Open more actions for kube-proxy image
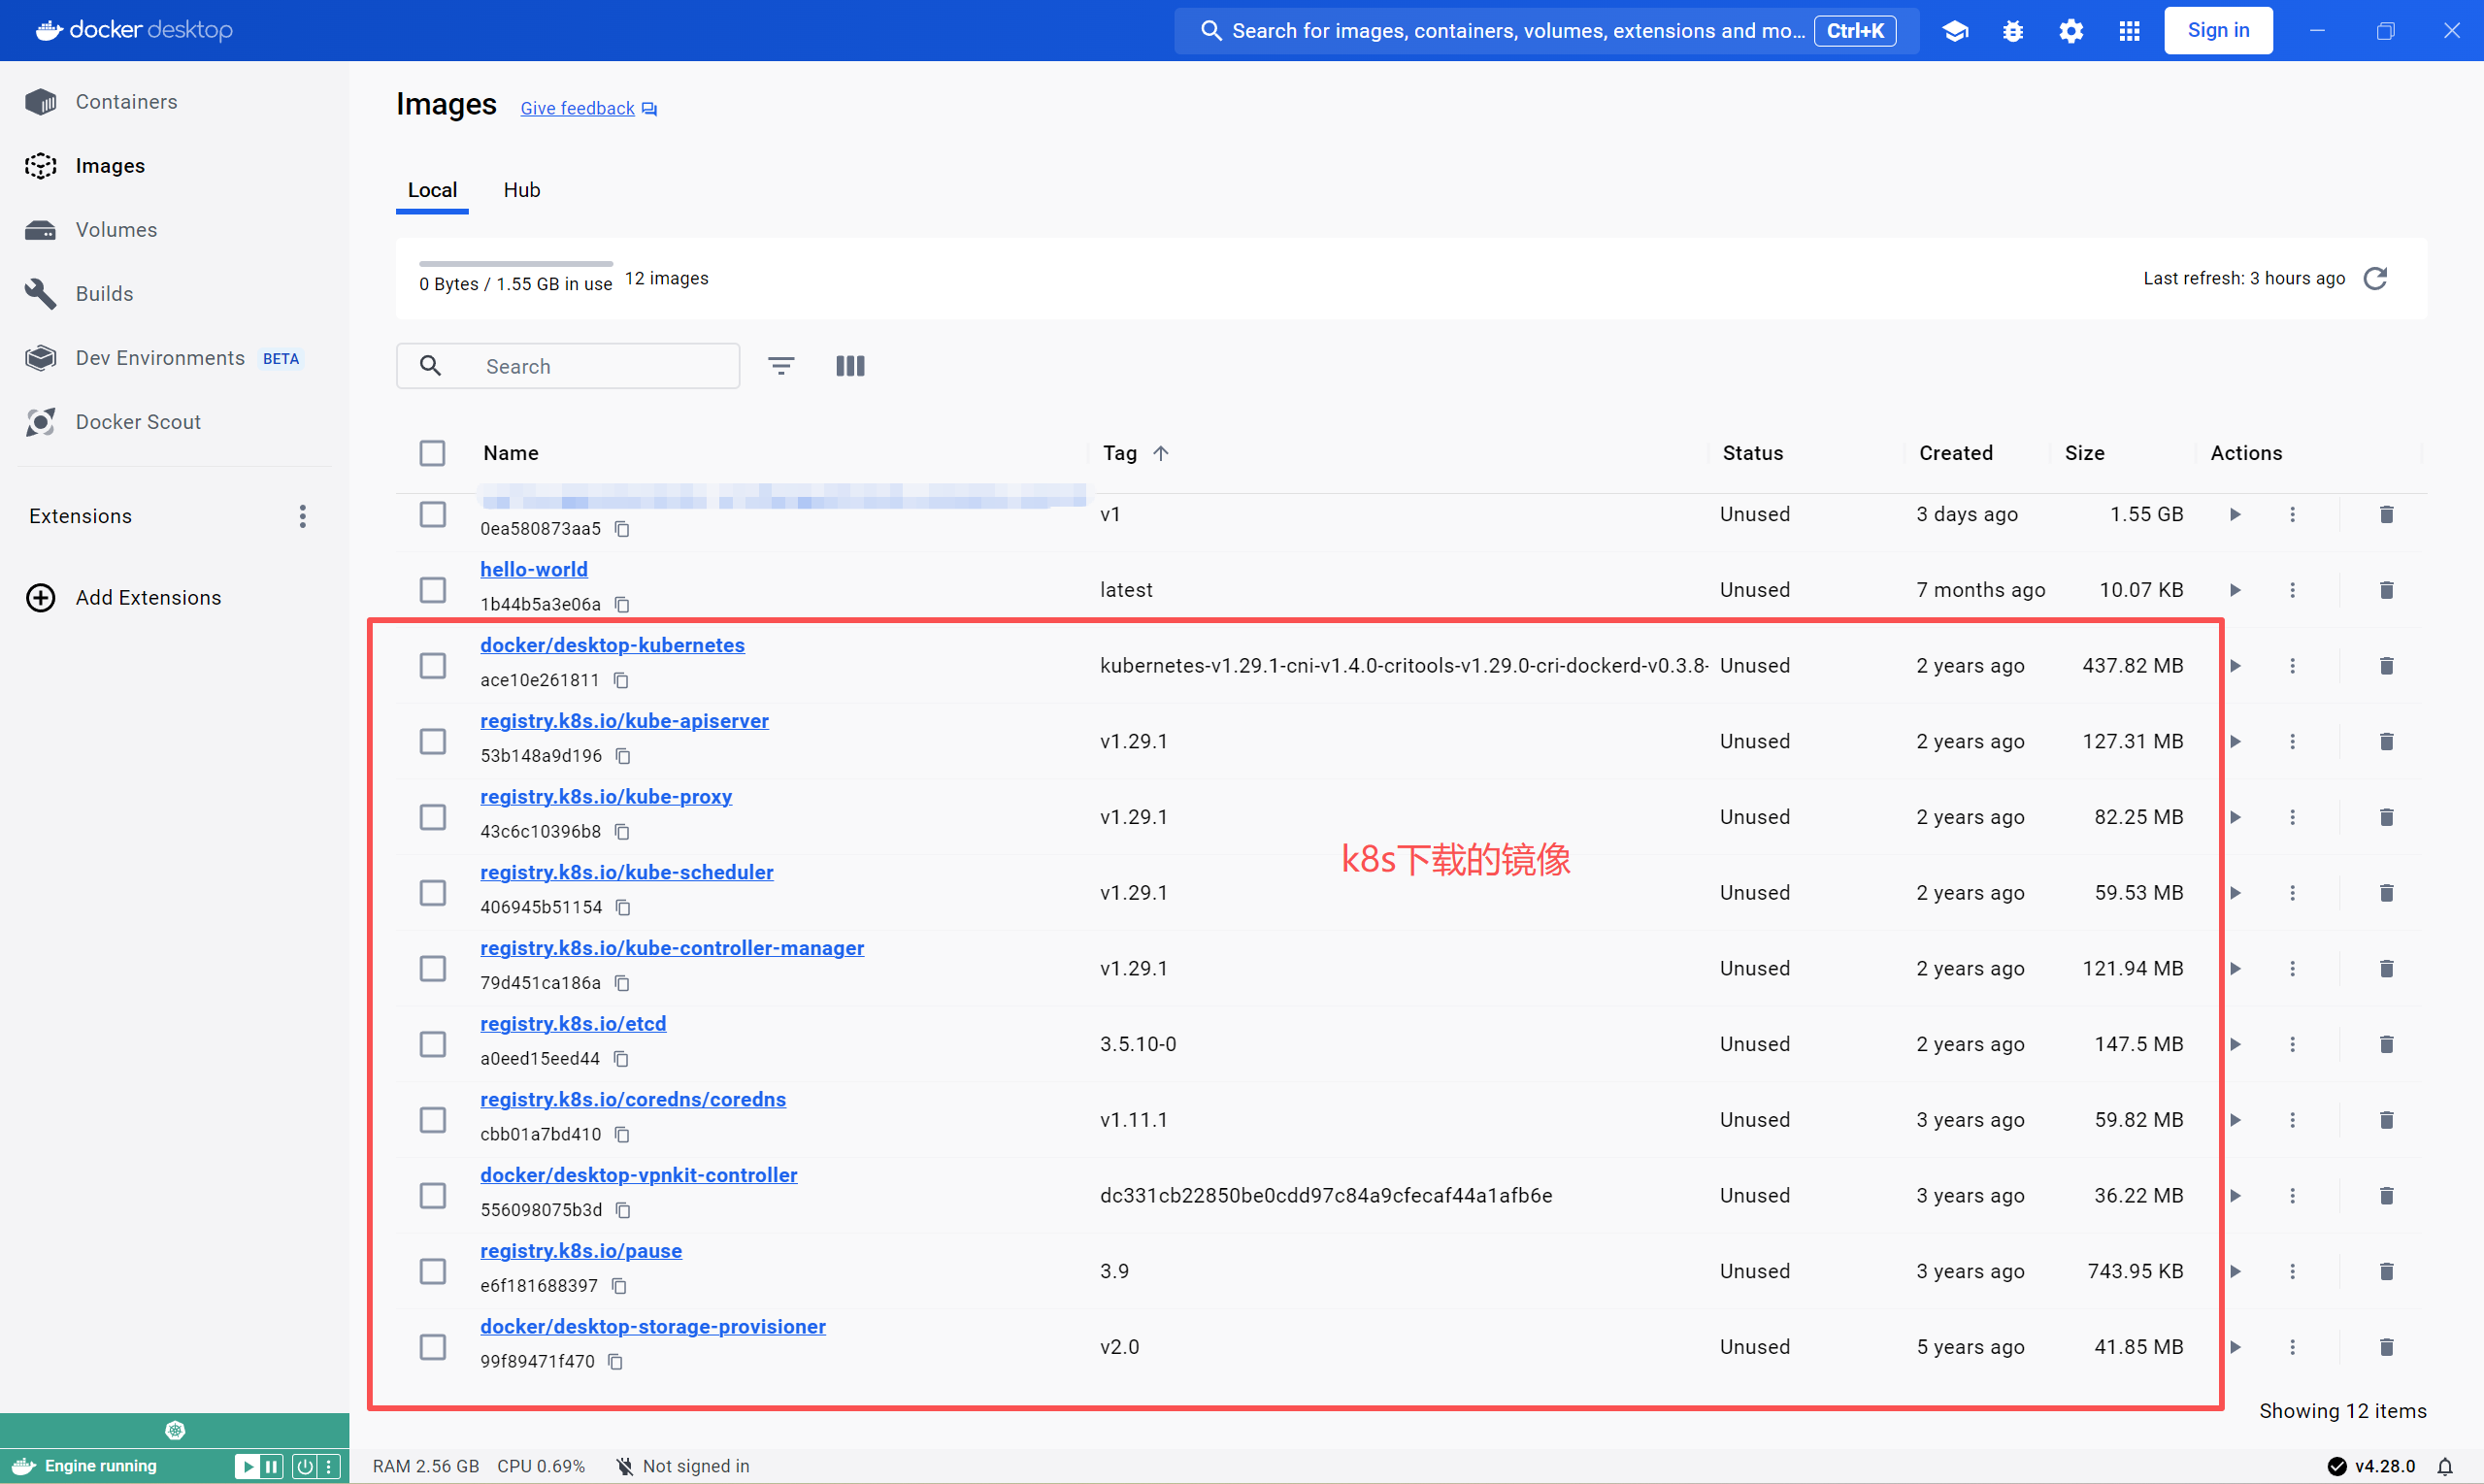Screen dimensions: 2484x1484 coord(2292,817)
